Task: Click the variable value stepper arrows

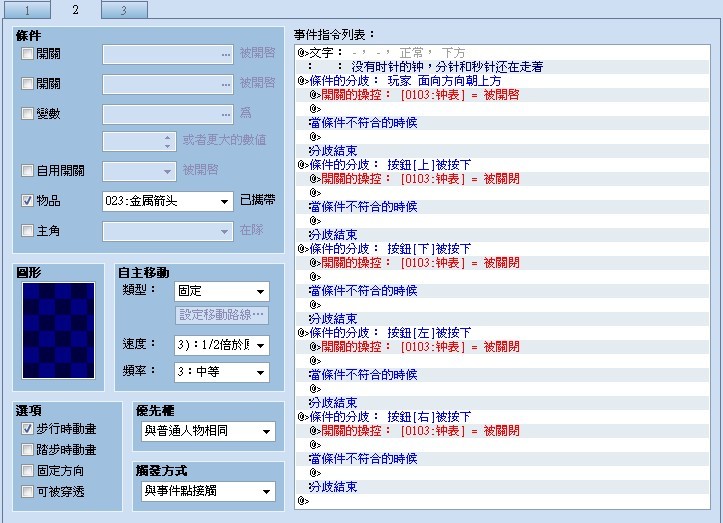Action: pyautogui.click(x=168, y=142)
